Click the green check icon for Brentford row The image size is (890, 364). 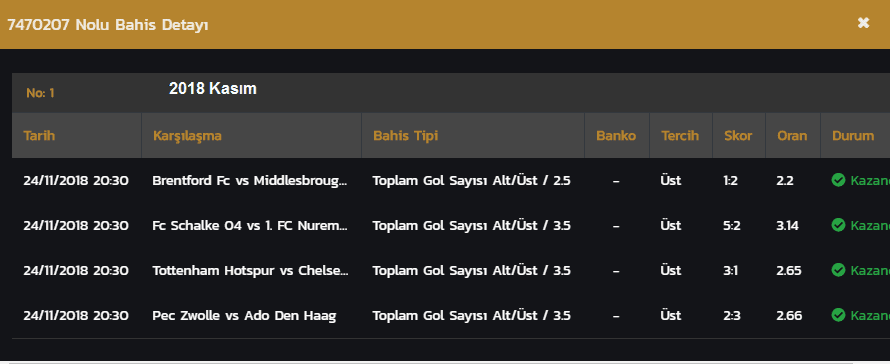click(838, 180)
